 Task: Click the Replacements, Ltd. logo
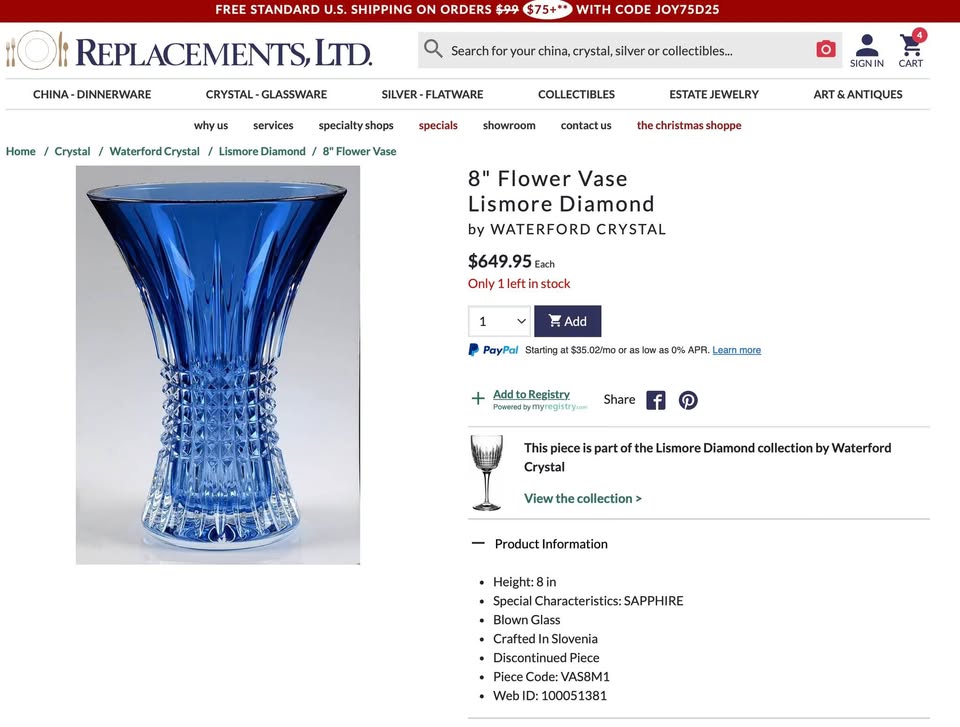[x=189, y=51]
